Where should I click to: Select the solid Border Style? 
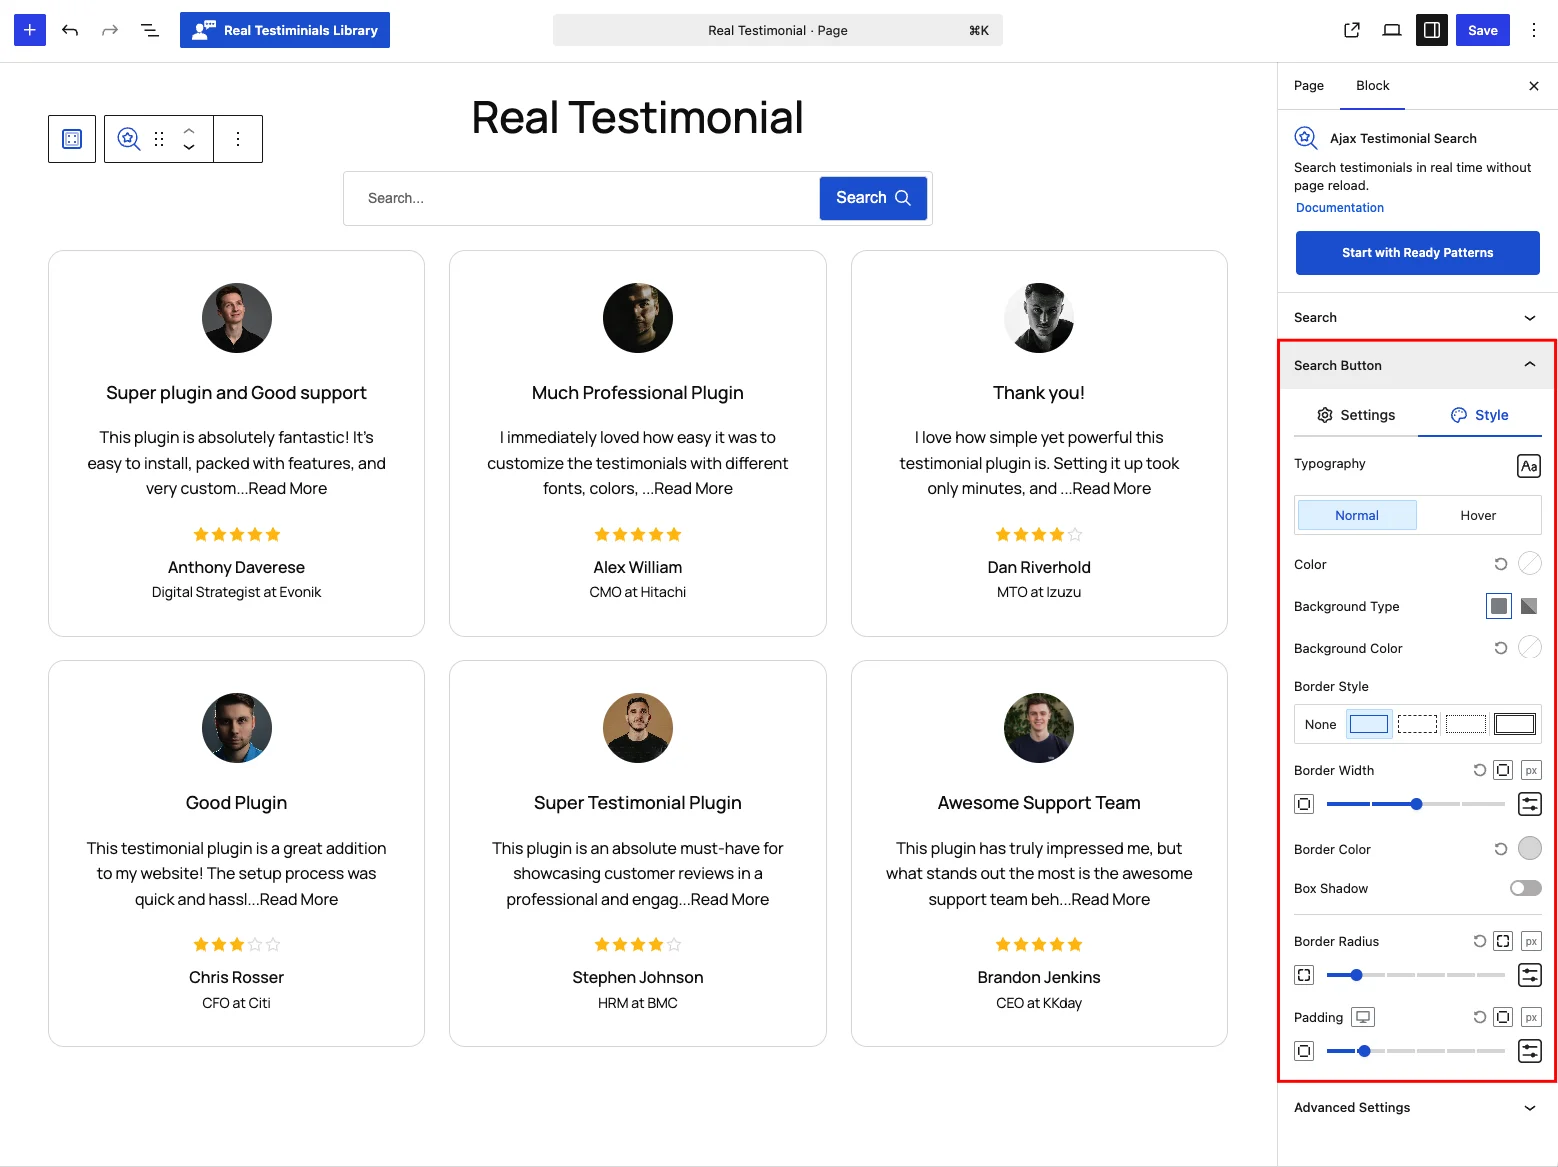1369,724
